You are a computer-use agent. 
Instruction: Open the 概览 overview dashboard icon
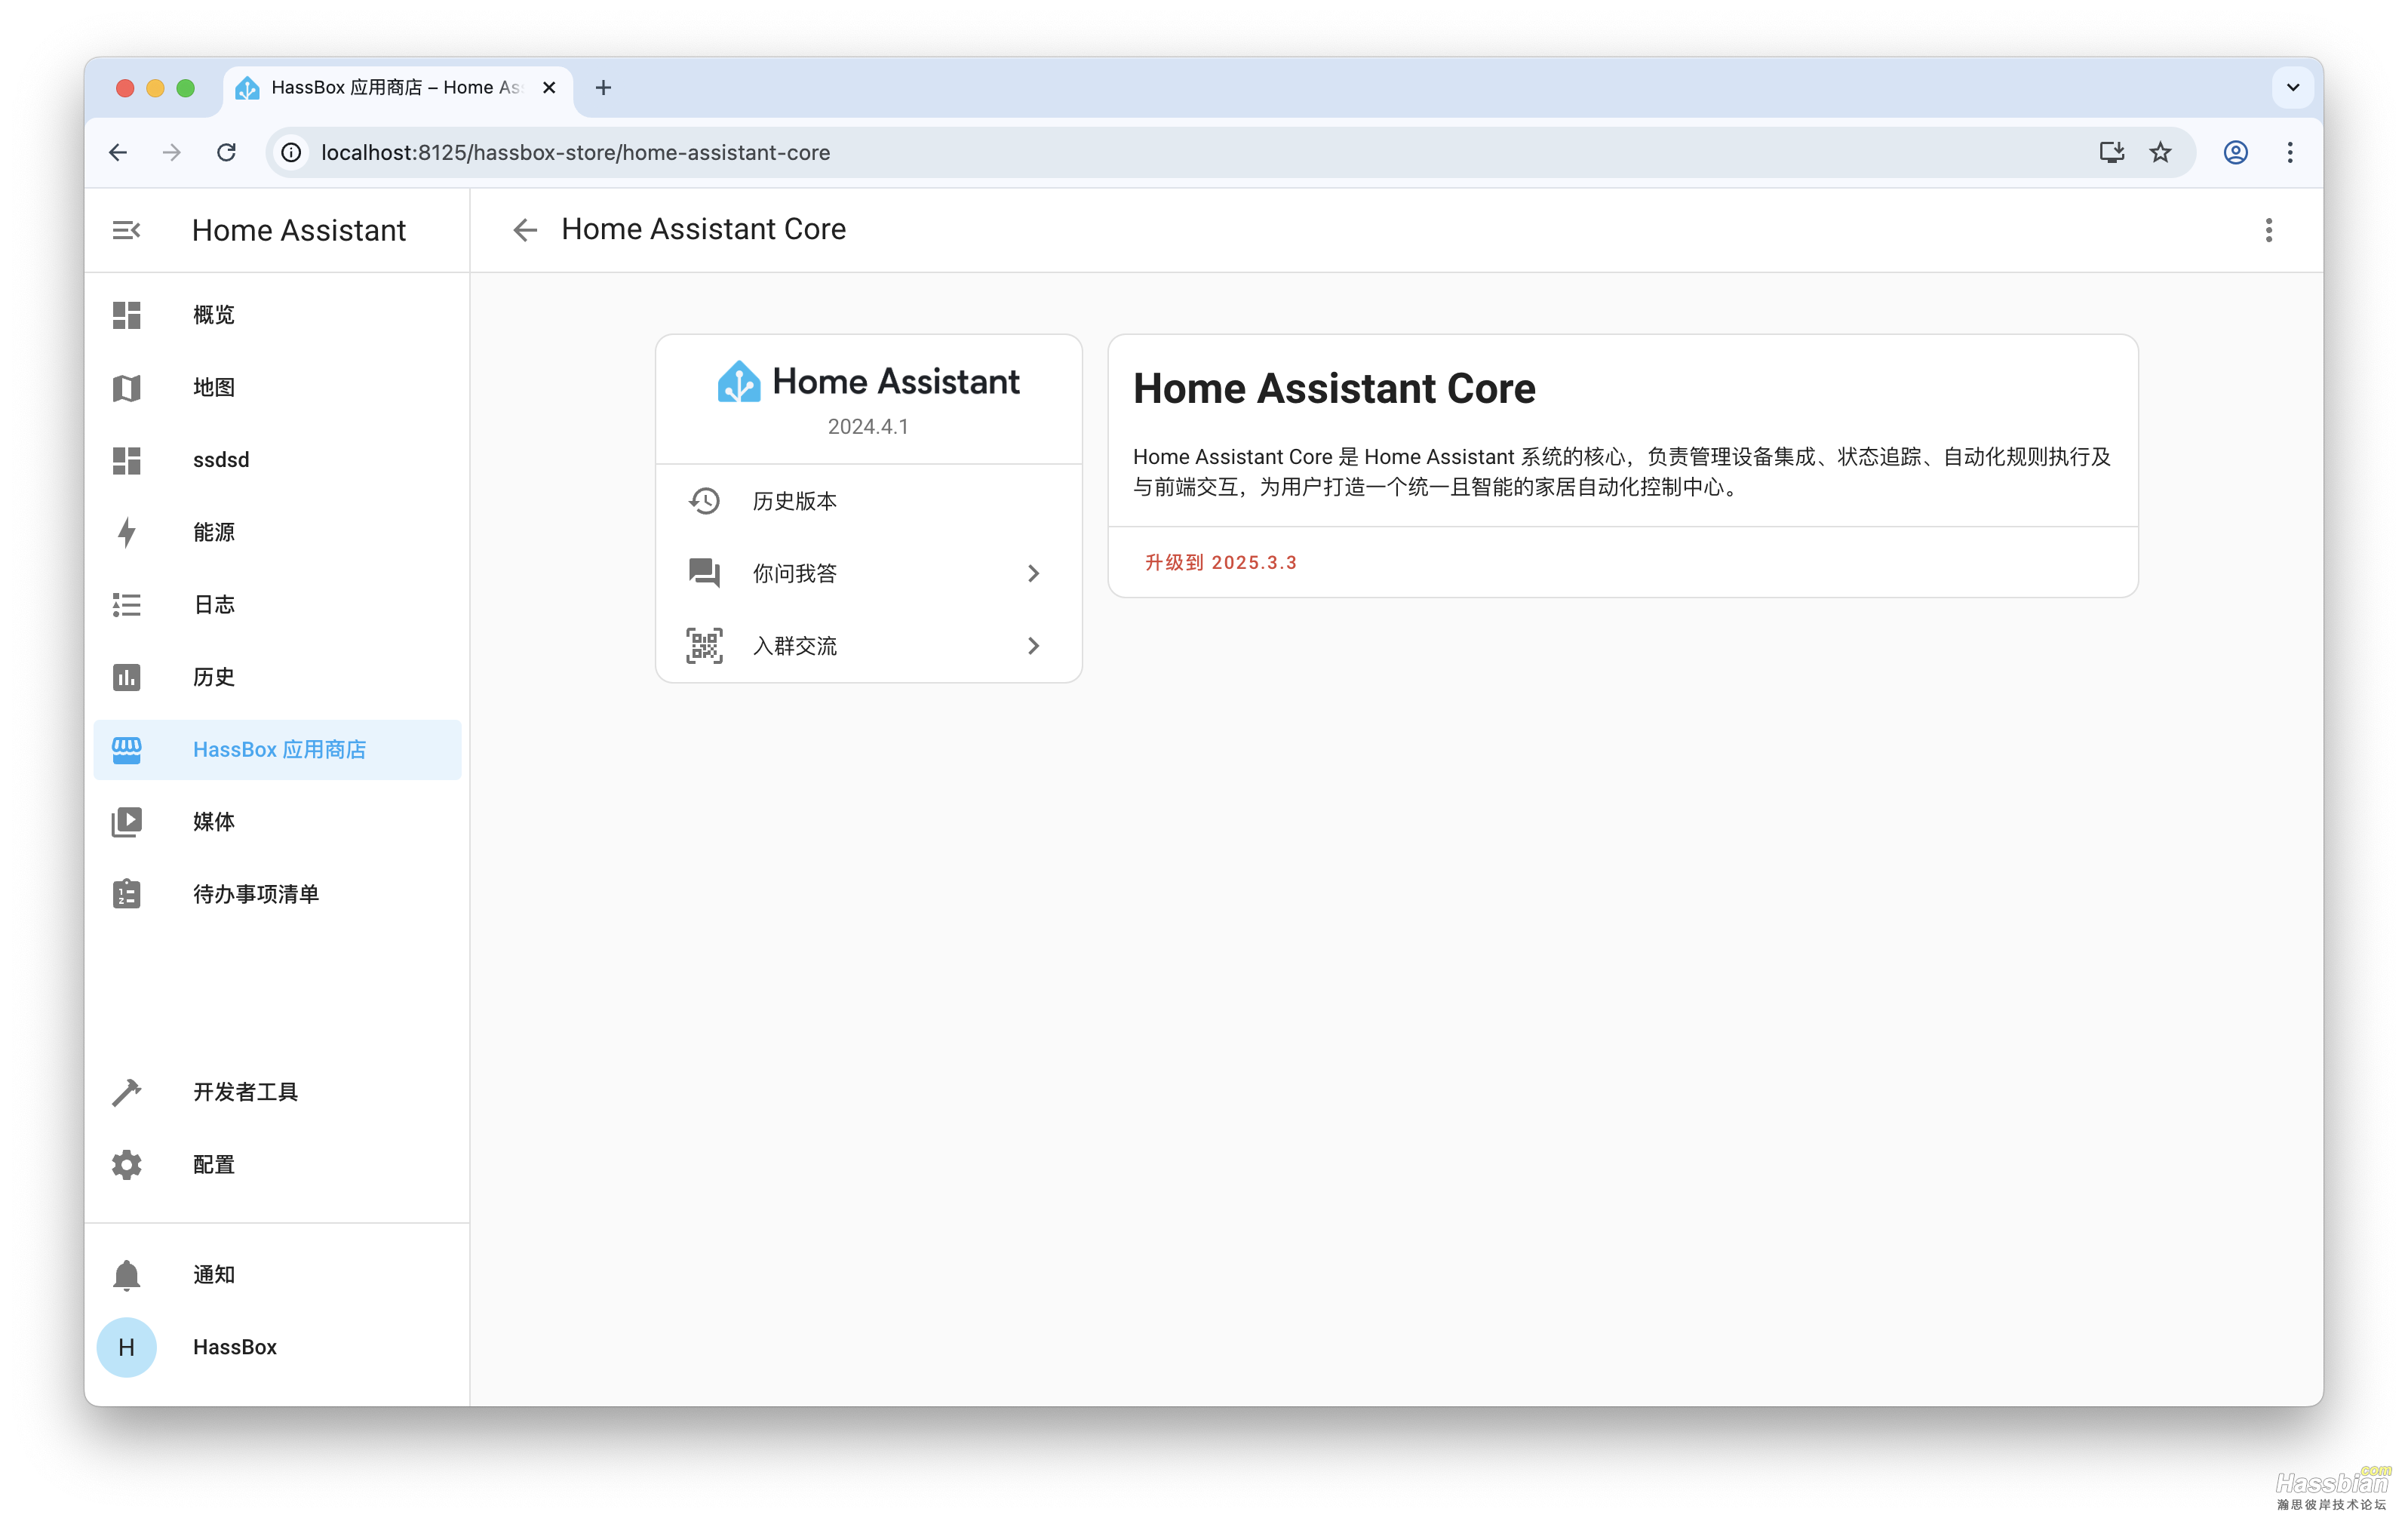126,315
